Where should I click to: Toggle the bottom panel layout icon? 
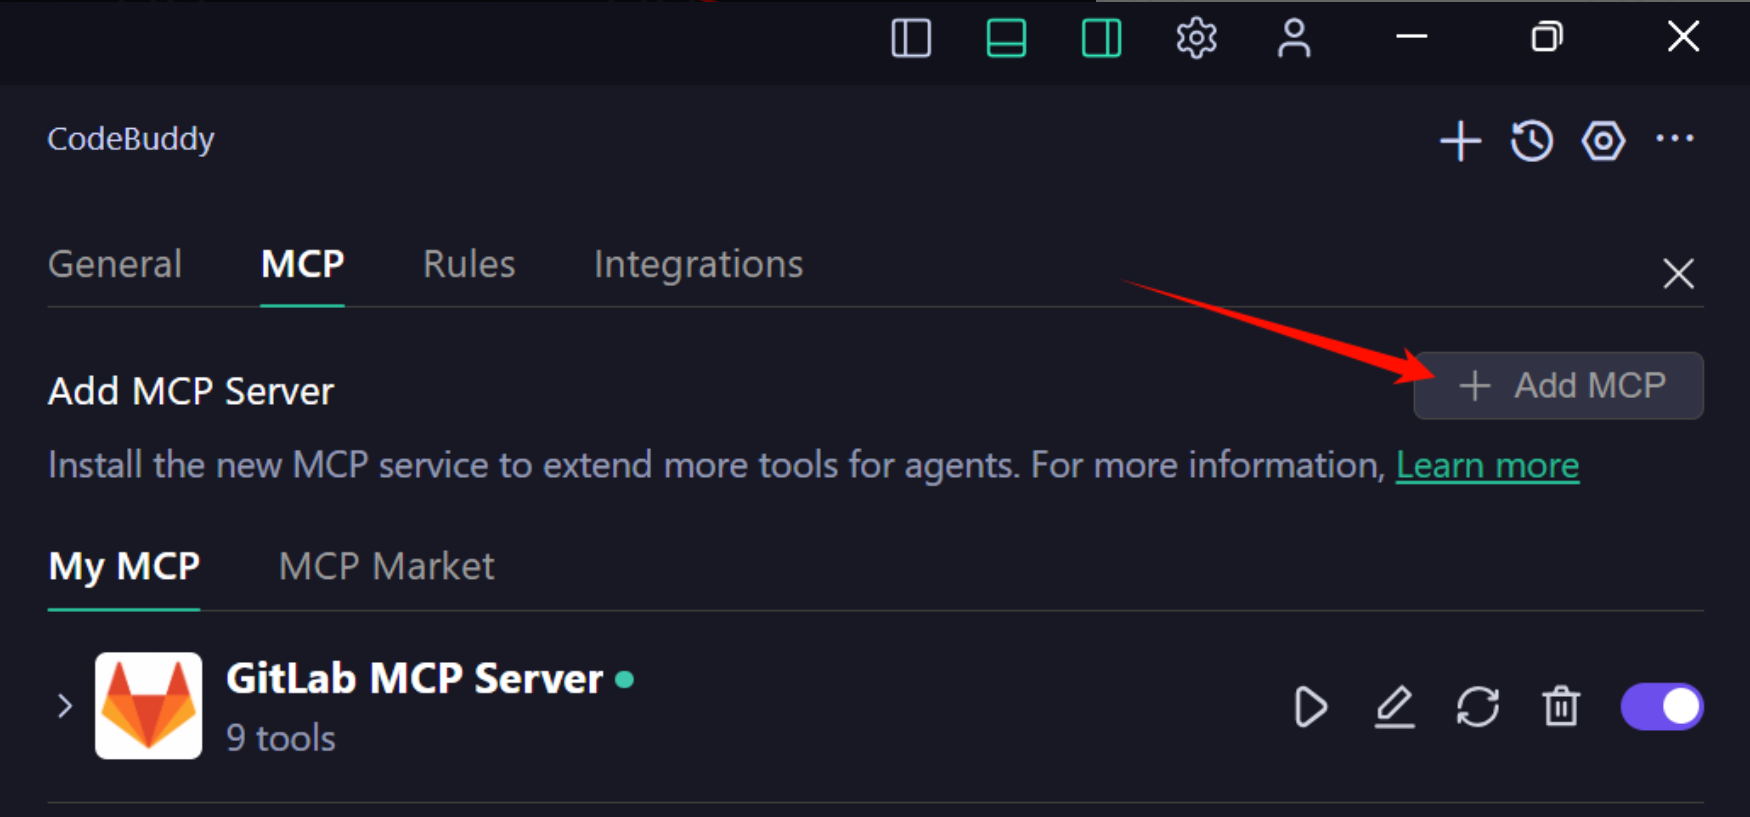tap(1006, 39)
